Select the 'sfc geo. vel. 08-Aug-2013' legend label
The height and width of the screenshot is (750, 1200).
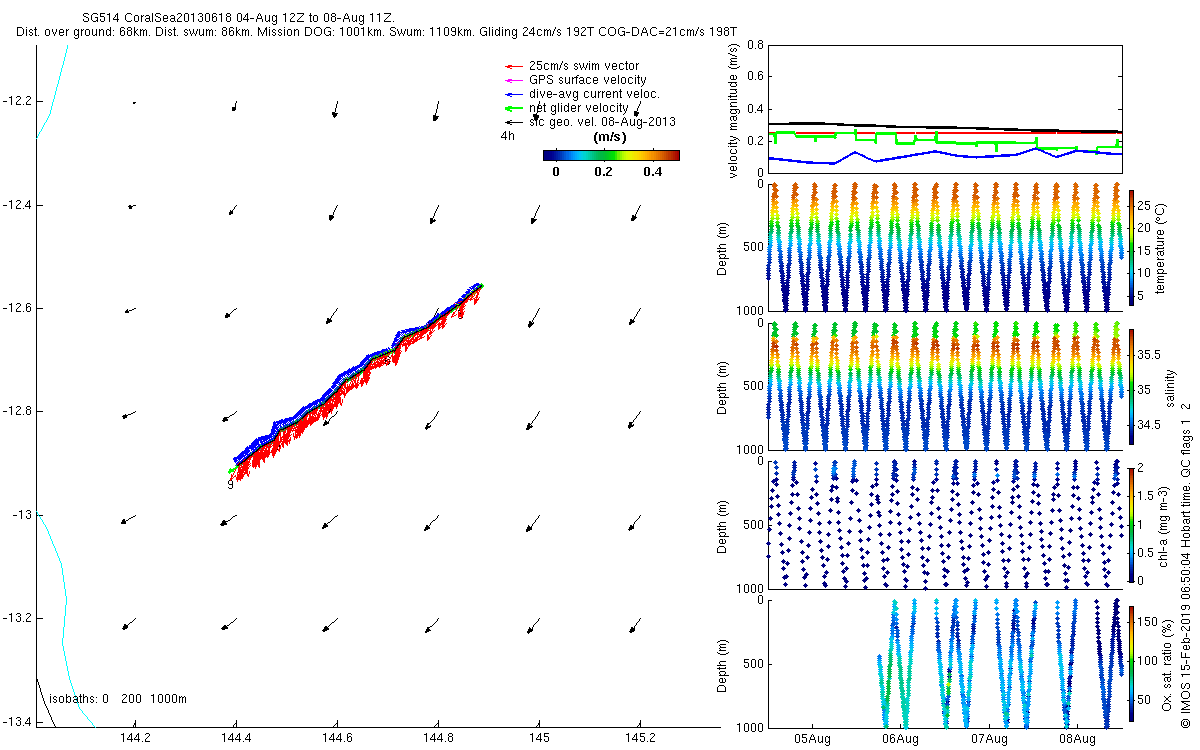[x=602, y=122]
